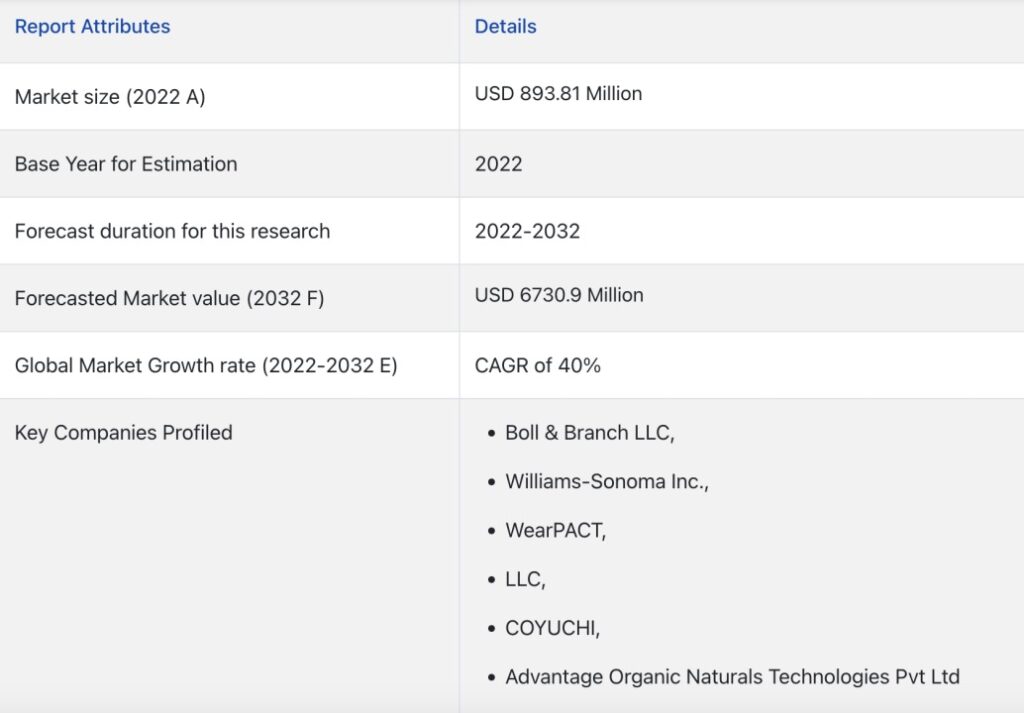Select Forecast duration for this research label
This screenshot has height=713, width=1024.
(172, 231)
